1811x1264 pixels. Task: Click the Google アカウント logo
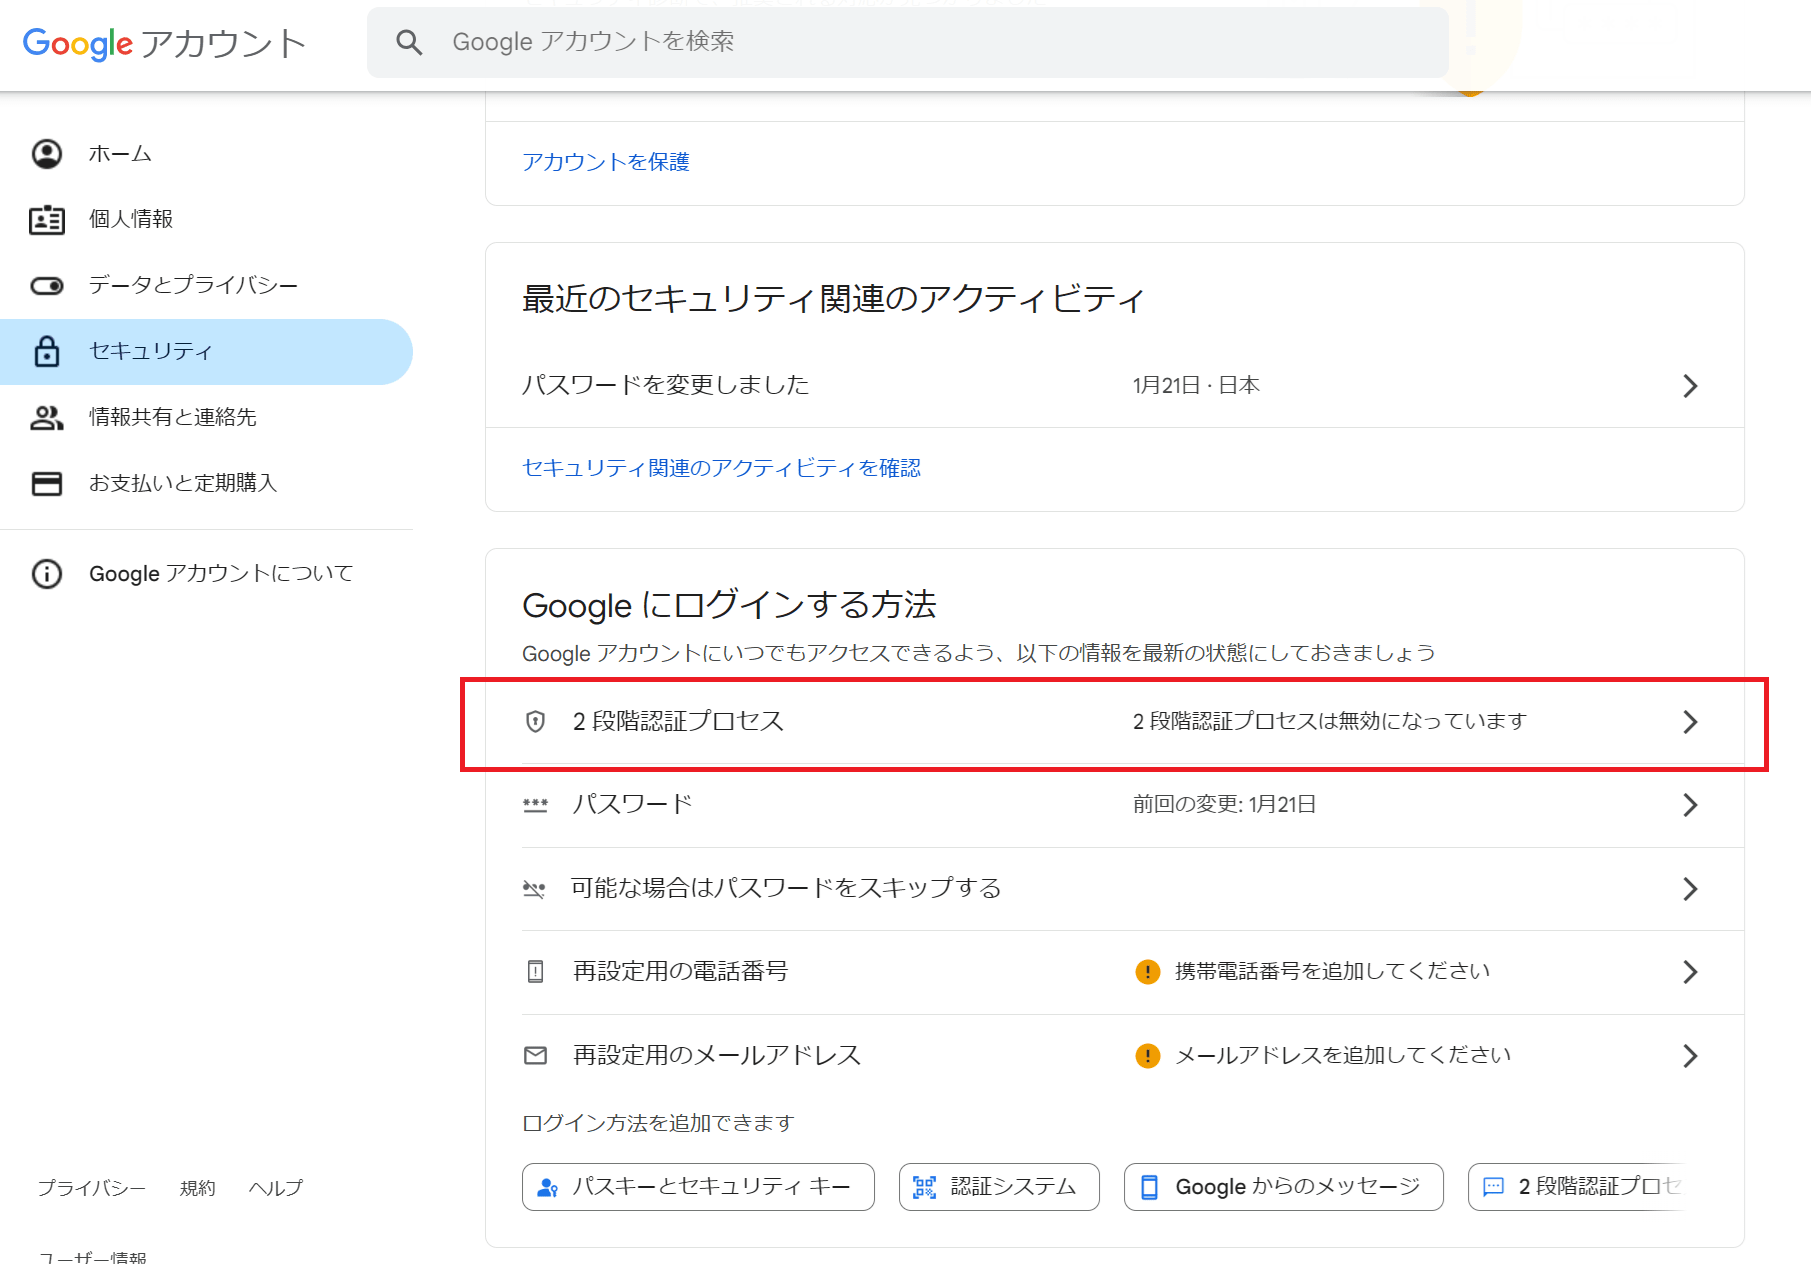(x=164, y=43)
